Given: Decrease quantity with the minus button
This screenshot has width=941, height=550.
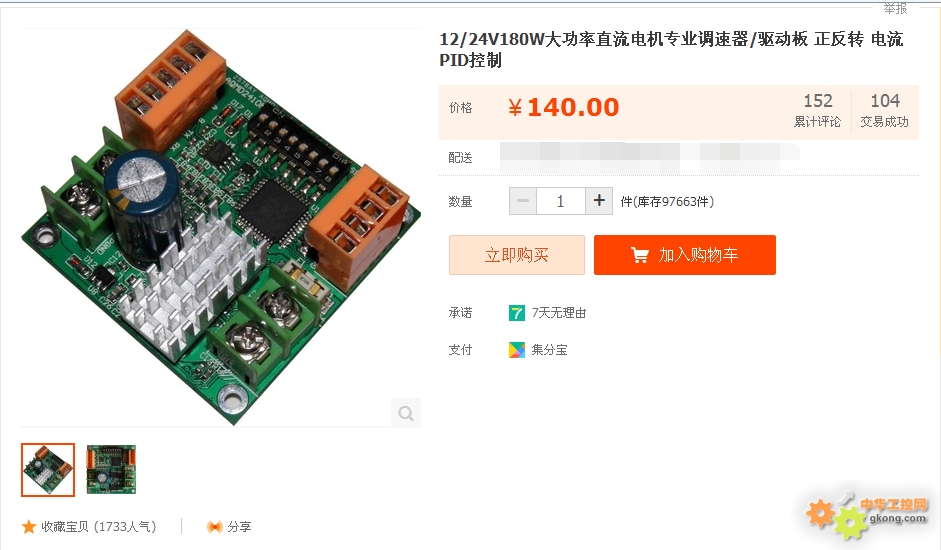Looking at the screenshot, I should (x=523, y=201).
